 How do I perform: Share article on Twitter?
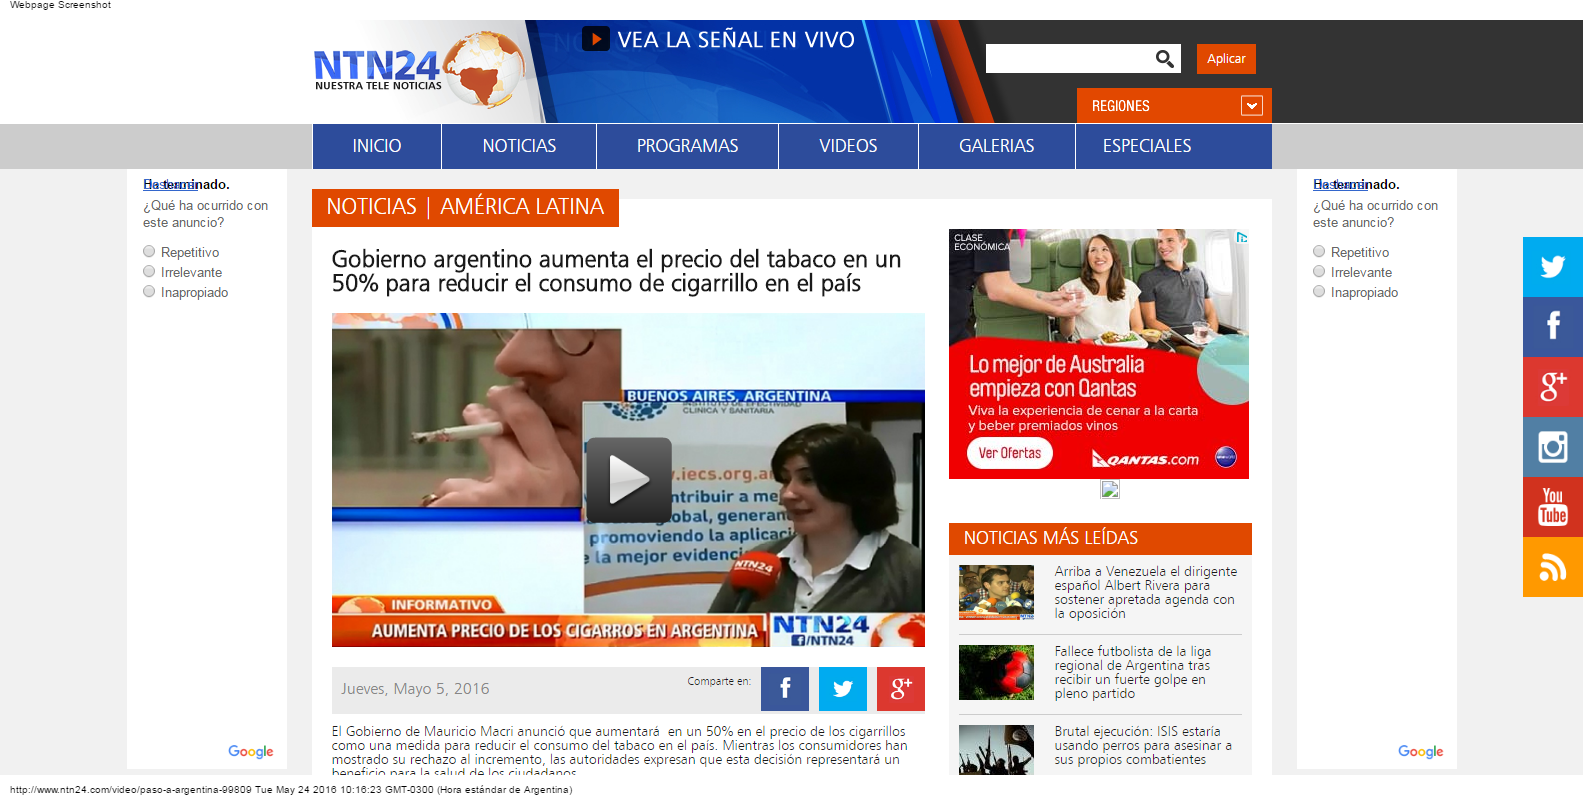[843, 689]
